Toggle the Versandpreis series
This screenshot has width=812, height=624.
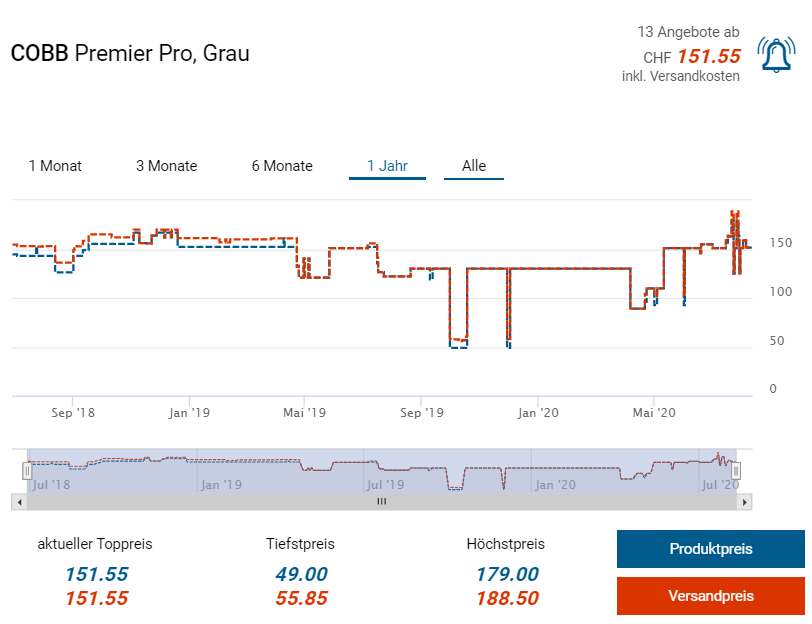point(710,596)
